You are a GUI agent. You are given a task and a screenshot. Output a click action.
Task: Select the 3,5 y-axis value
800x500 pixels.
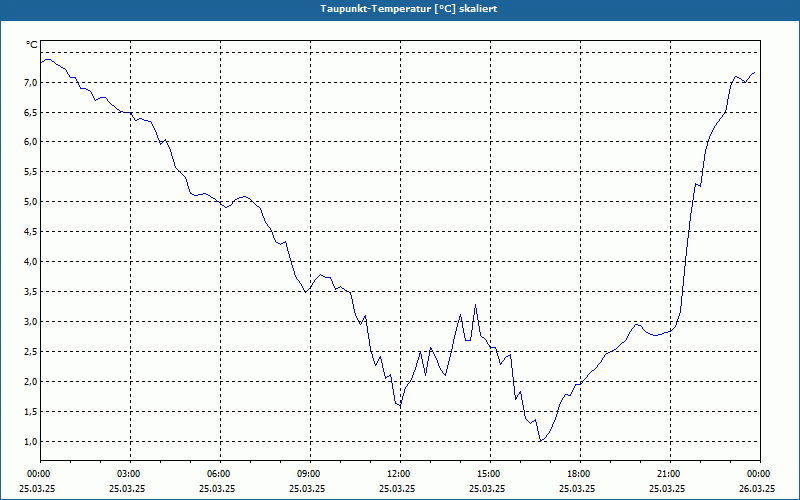31,292
